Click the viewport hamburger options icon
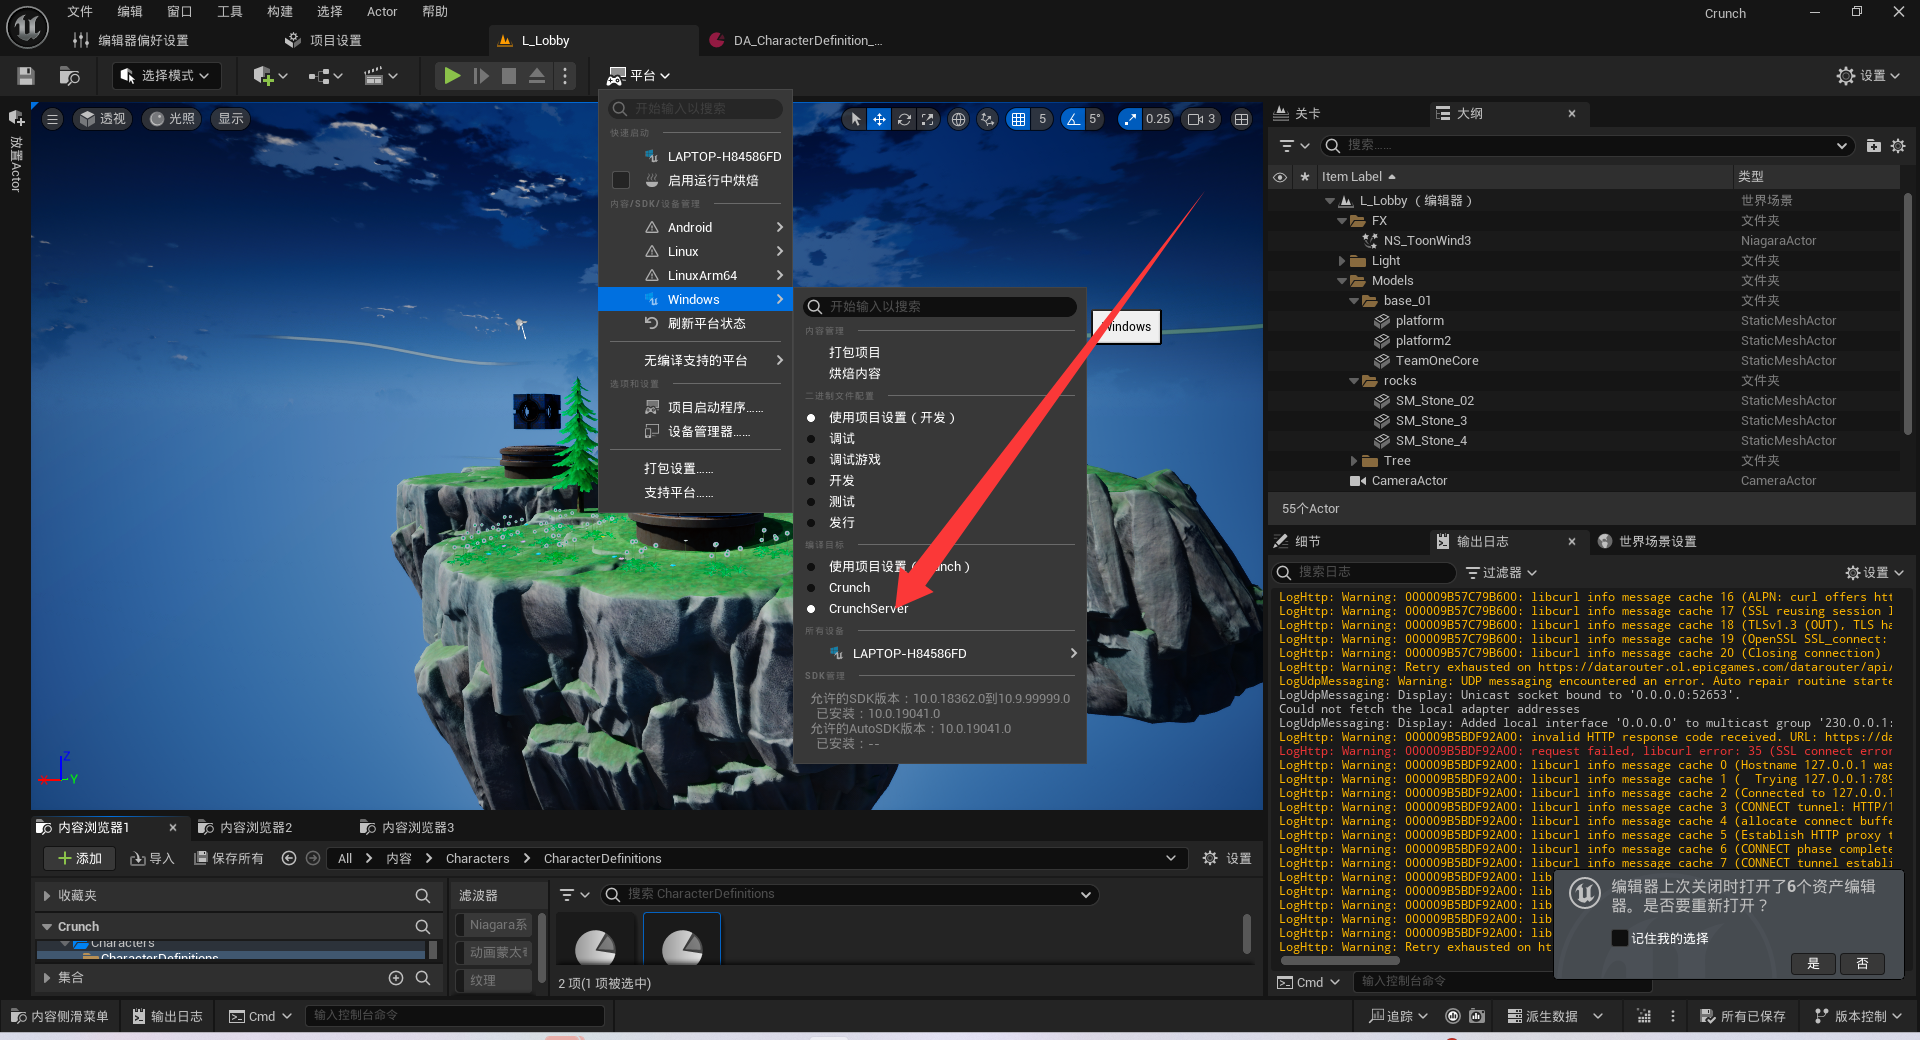The image size is (1920, 1040). [x=53, y=119]
